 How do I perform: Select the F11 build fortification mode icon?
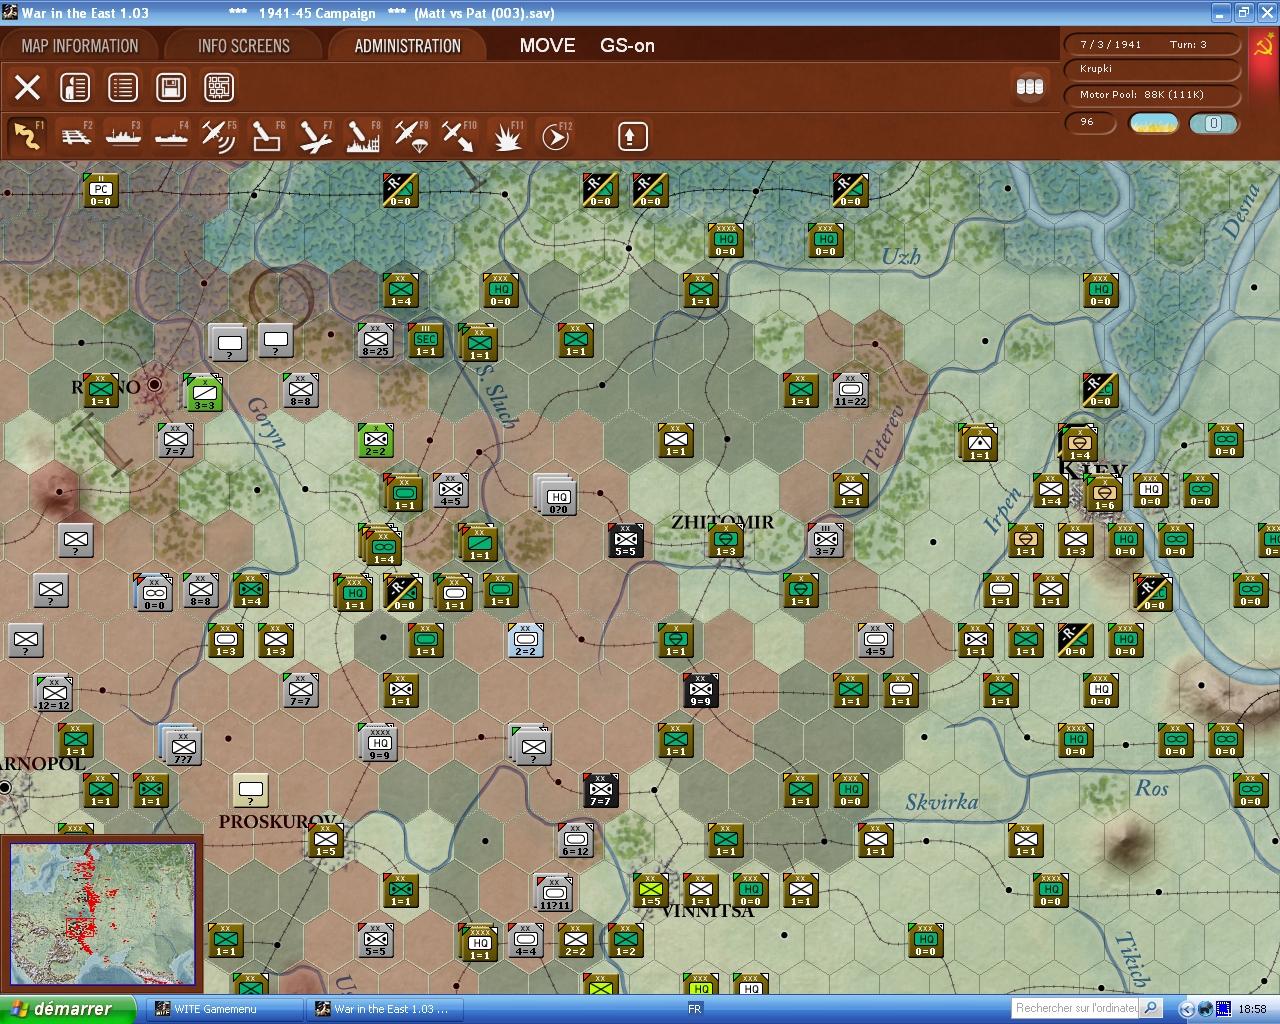coord(507,136)
